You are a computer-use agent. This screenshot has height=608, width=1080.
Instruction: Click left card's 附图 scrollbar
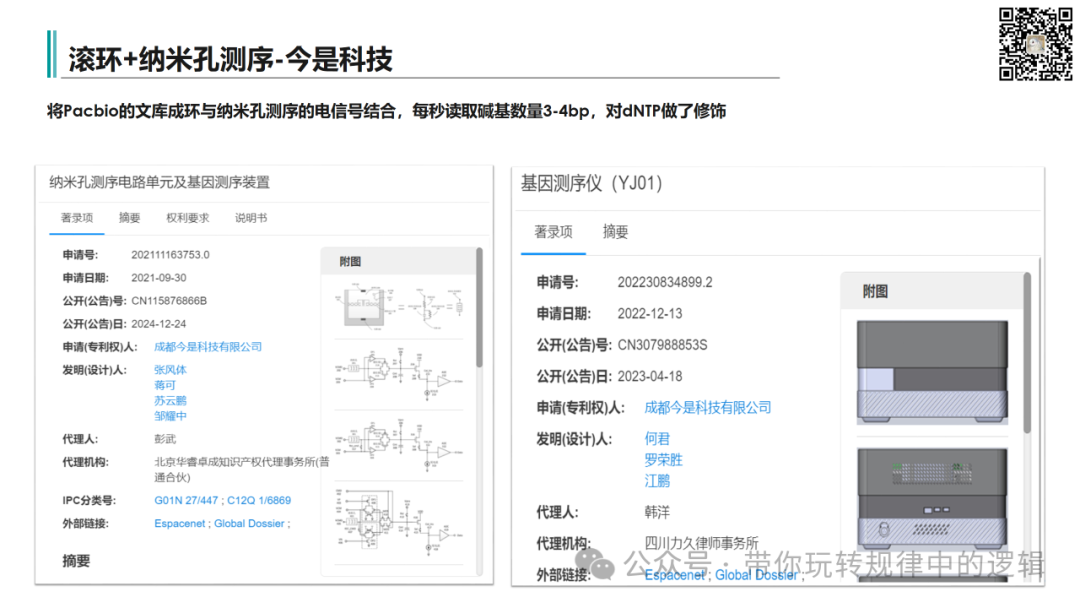[x=479, y=308]
